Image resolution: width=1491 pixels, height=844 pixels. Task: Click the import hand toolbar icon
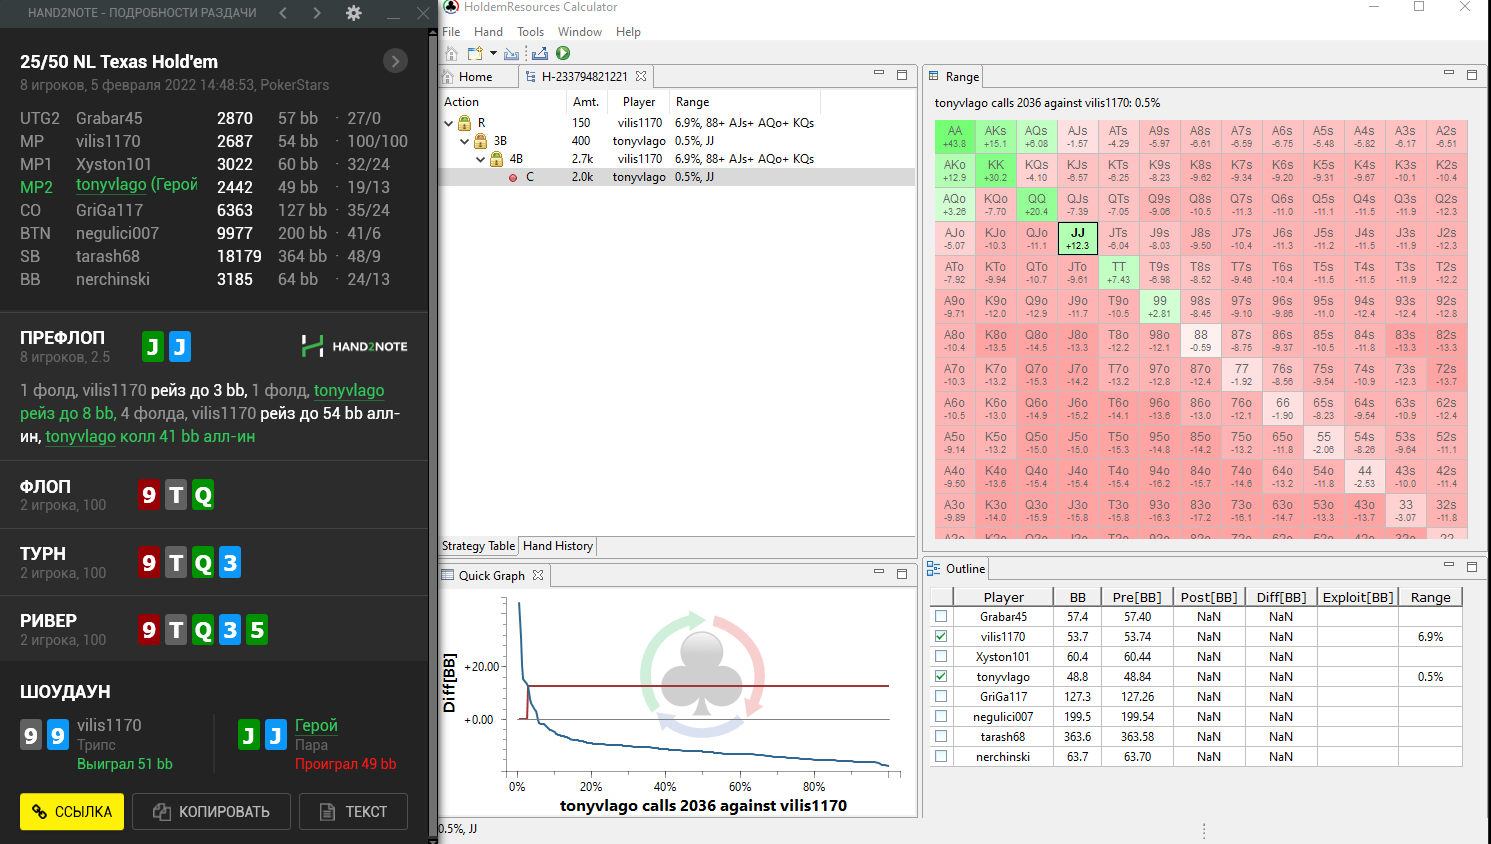[x=512, y=53]
